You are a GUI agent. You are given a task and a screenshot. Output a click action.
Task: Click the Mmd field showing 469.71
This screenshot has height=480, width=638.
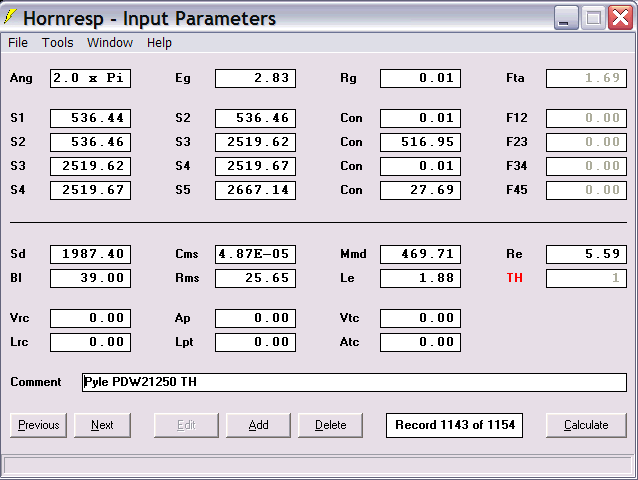420,254
